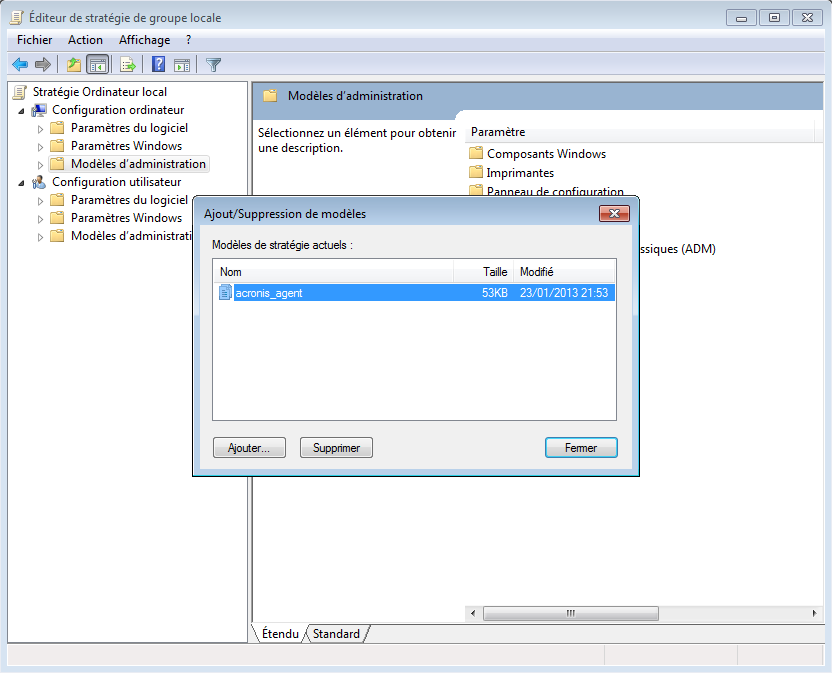Viewport: 832px width, 673px height.
Task: Click the Filter funnel toolbar icon
Action: [213, 65]
